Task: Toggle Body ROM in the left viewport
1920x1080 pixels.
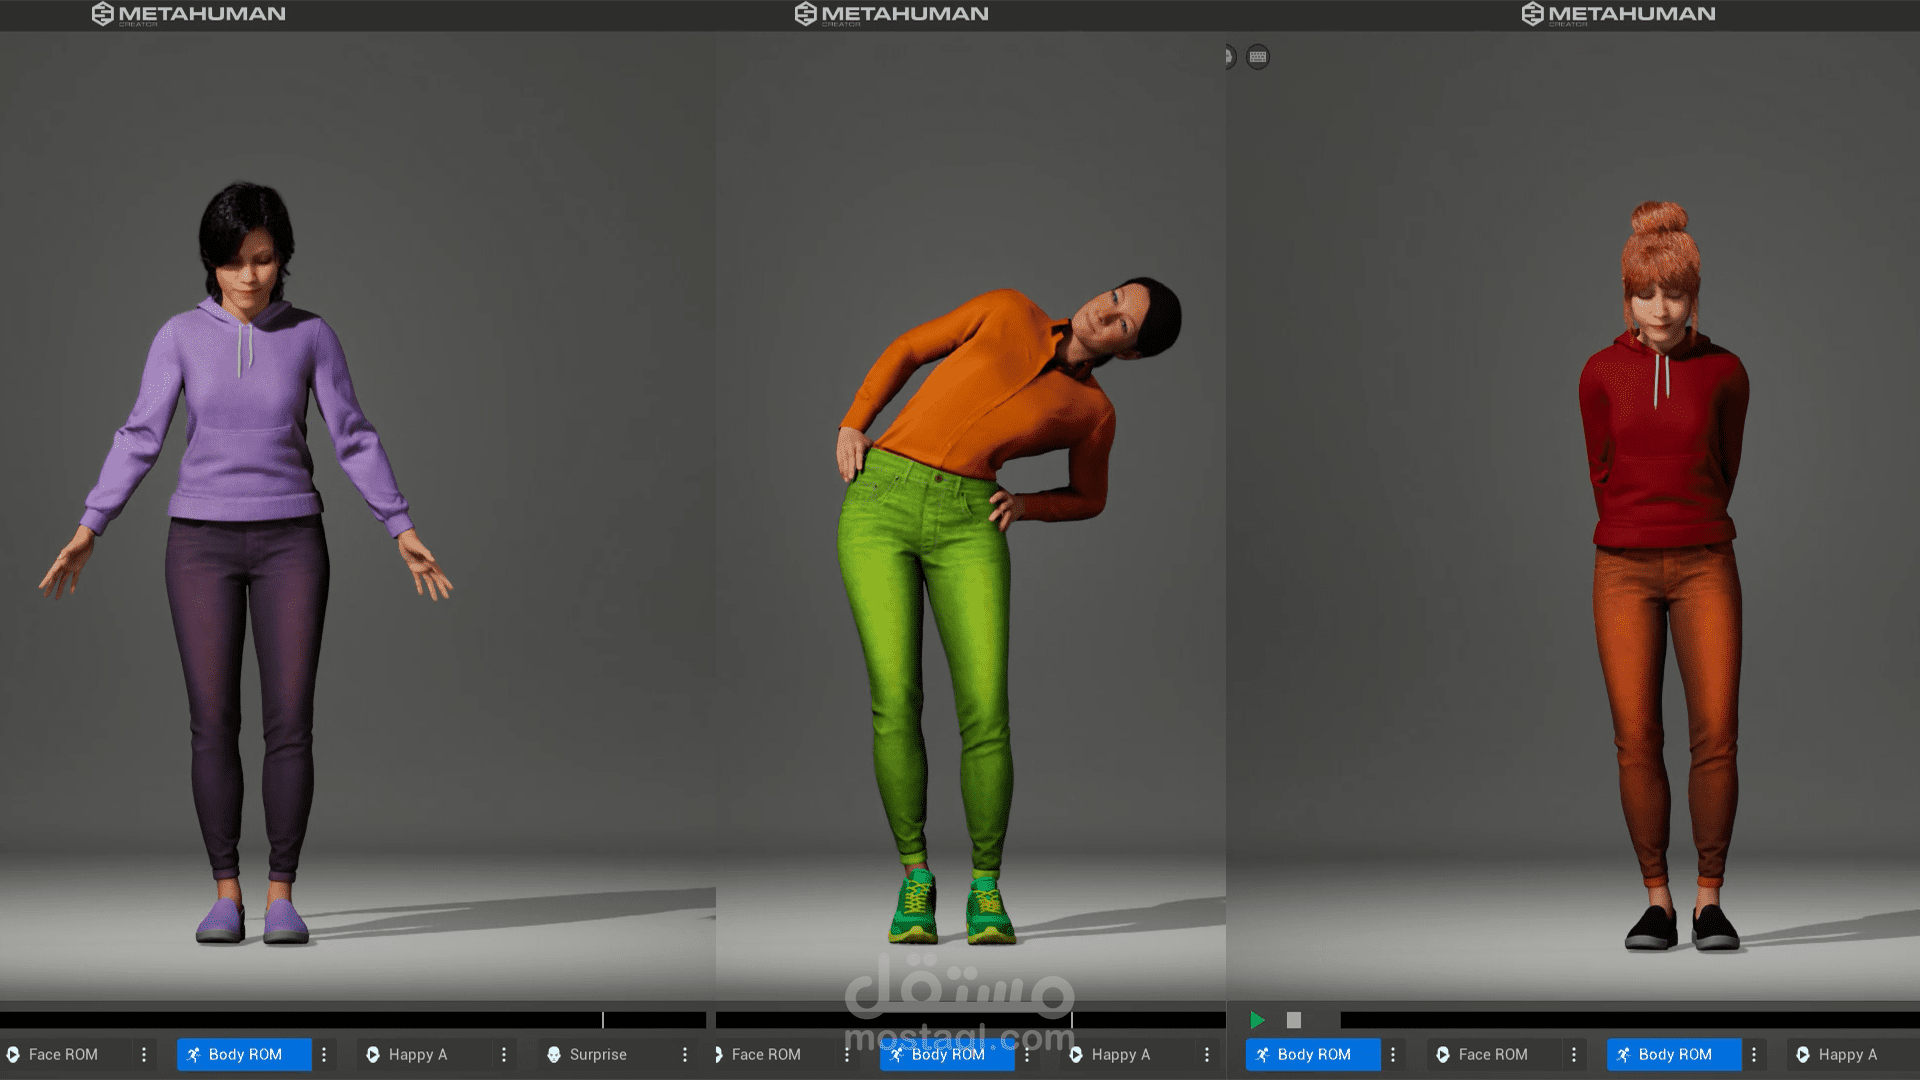Action: (x=244, y=1054)
